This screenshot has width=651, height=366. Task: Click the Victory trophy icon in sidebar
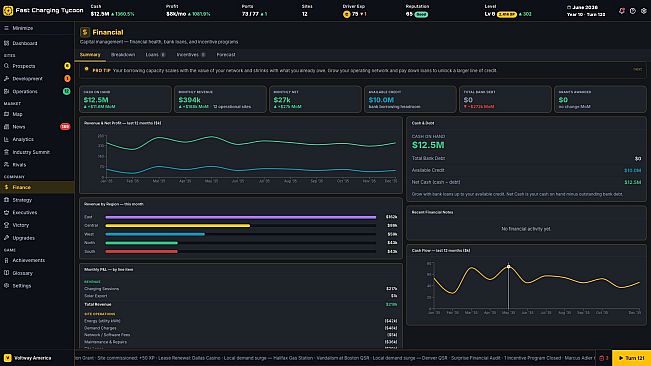(6, 225)
